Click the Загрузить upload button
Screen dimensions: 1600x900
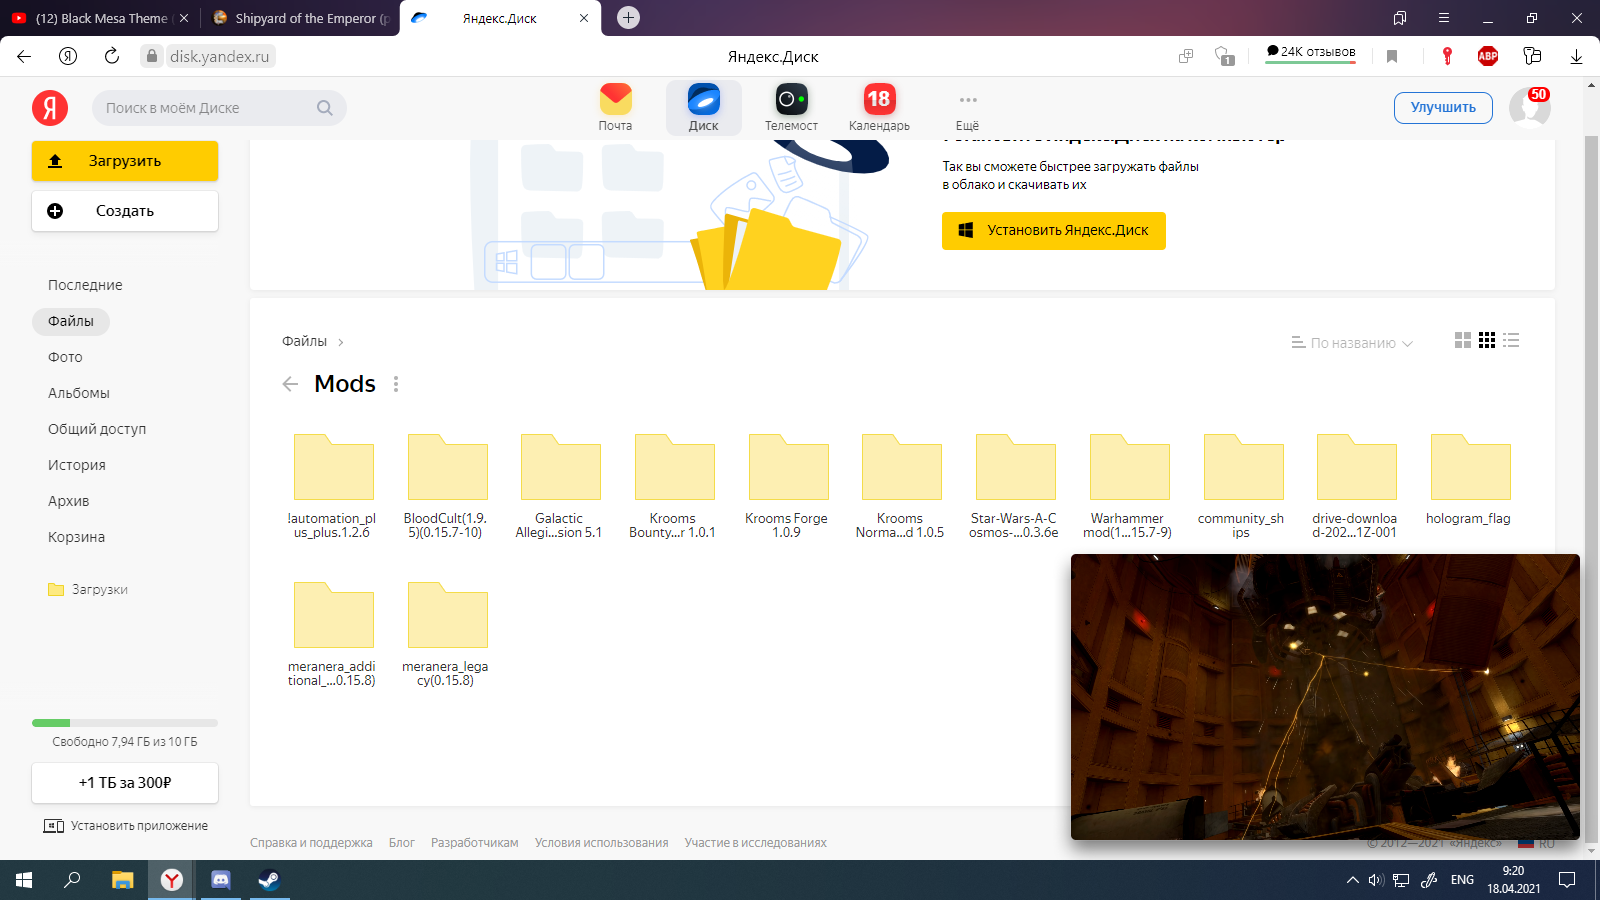(125, 161)
